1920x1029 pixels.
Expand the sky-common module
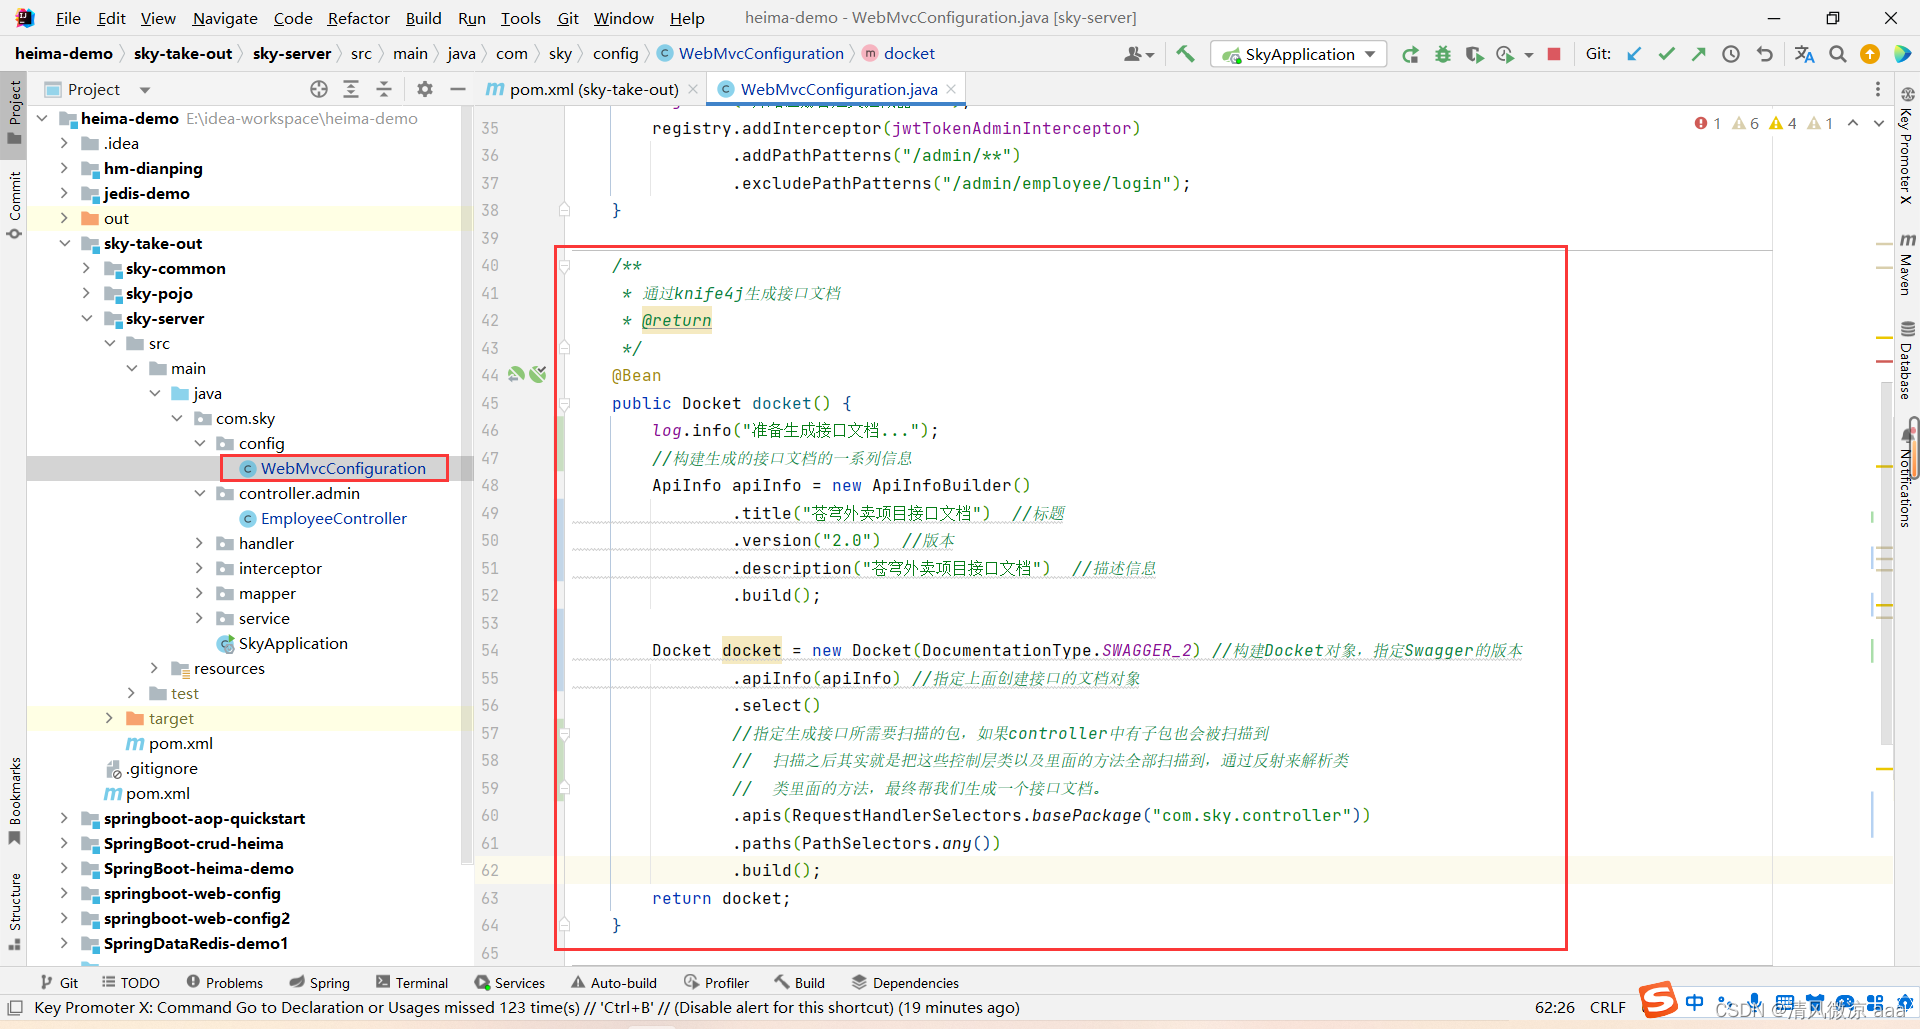(86, 268)
